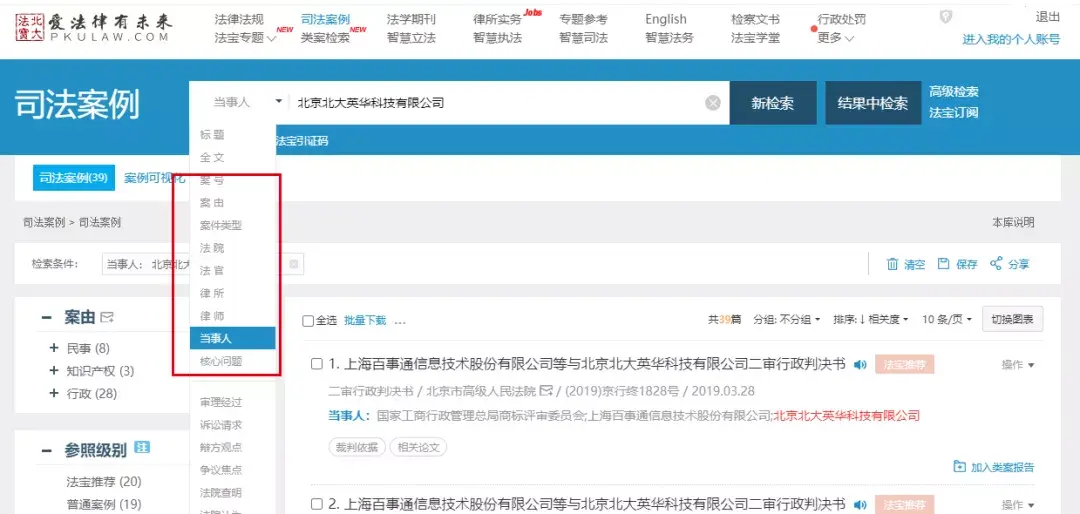Click the PKULAW logo
Screen dimensions: 1080x514
coord(94,28)
